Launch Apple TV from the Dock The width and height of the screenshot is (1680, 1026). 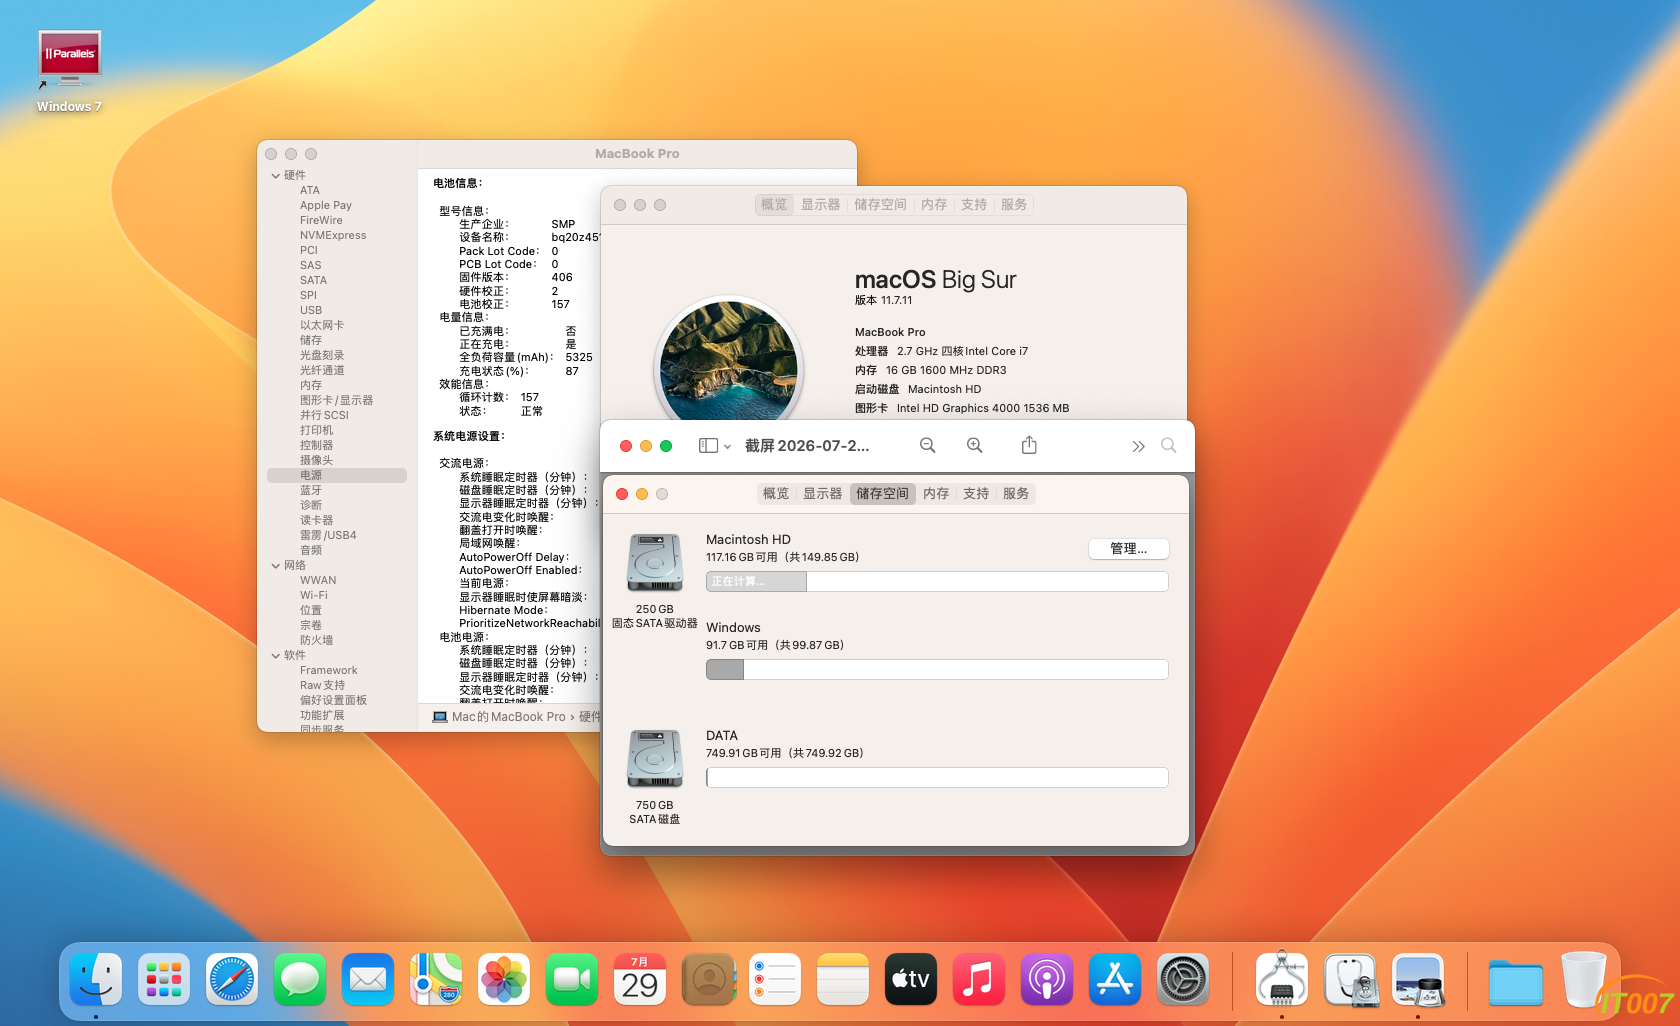coord(911,979)
